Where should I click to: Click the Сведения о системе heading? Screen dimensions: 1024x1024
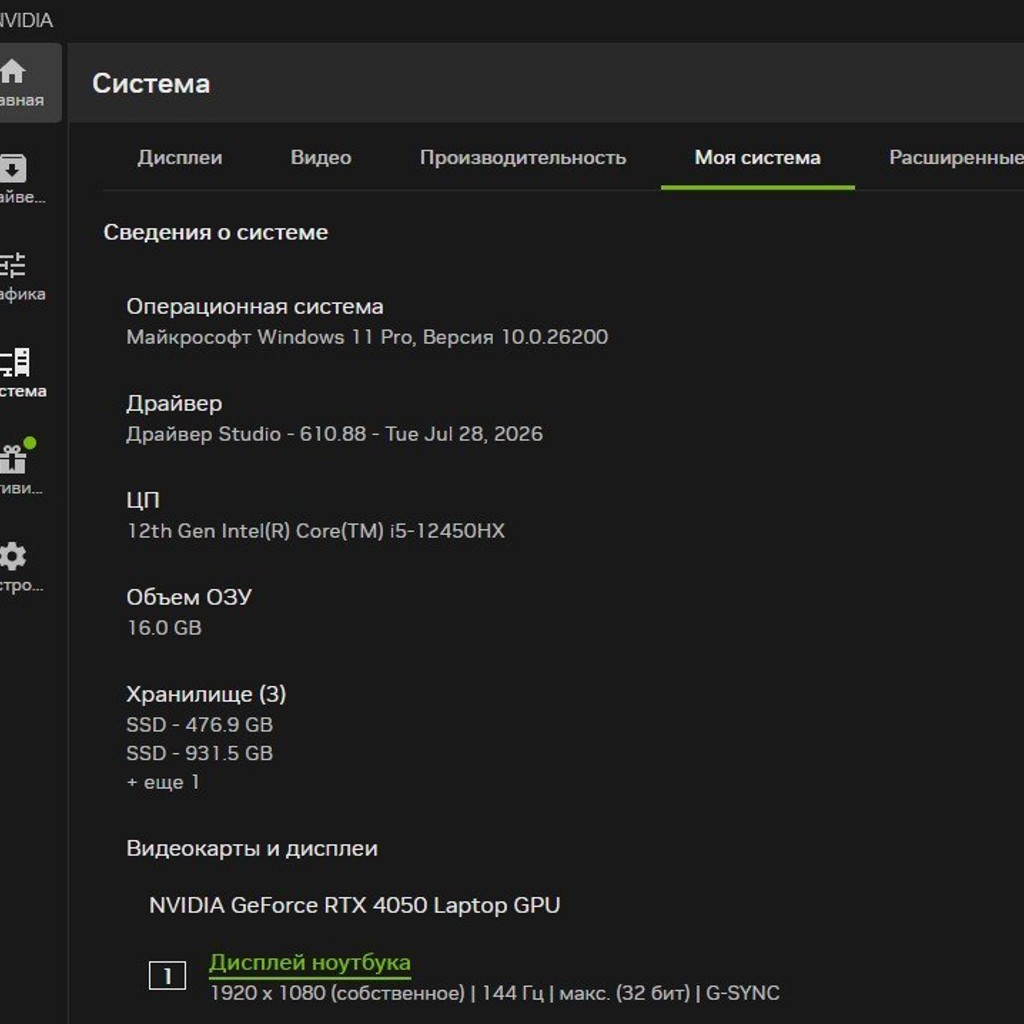216,232
